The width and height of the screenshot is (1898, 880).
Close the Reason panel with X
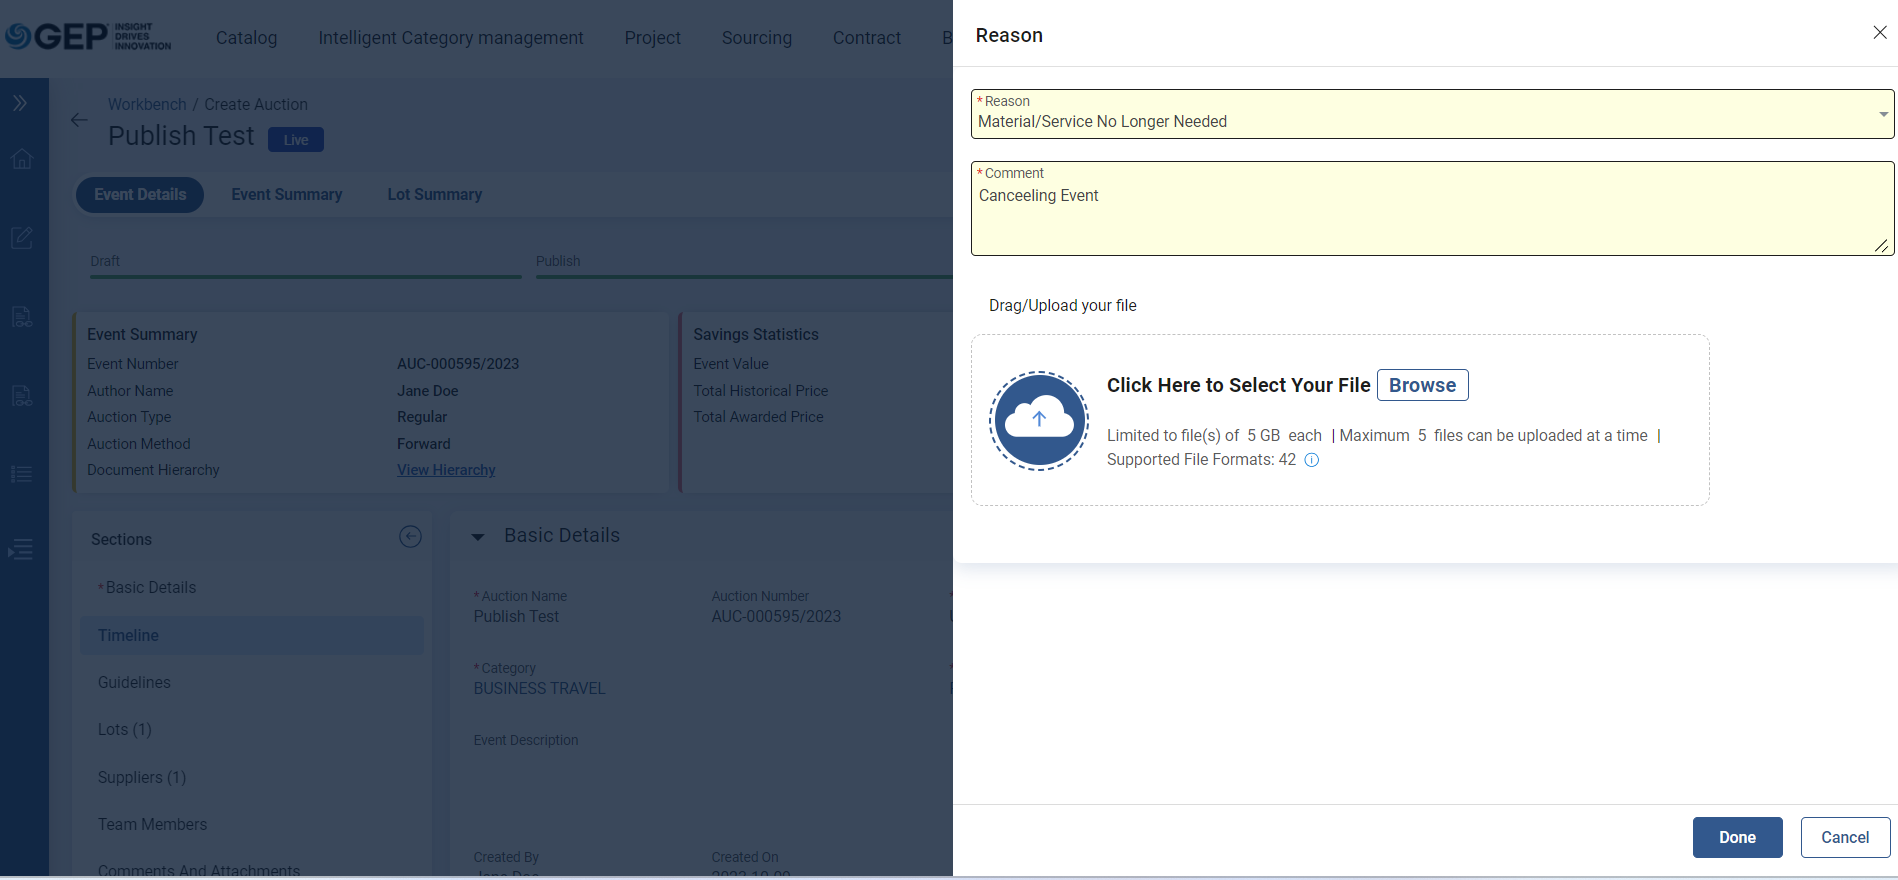coord(1879,33)
